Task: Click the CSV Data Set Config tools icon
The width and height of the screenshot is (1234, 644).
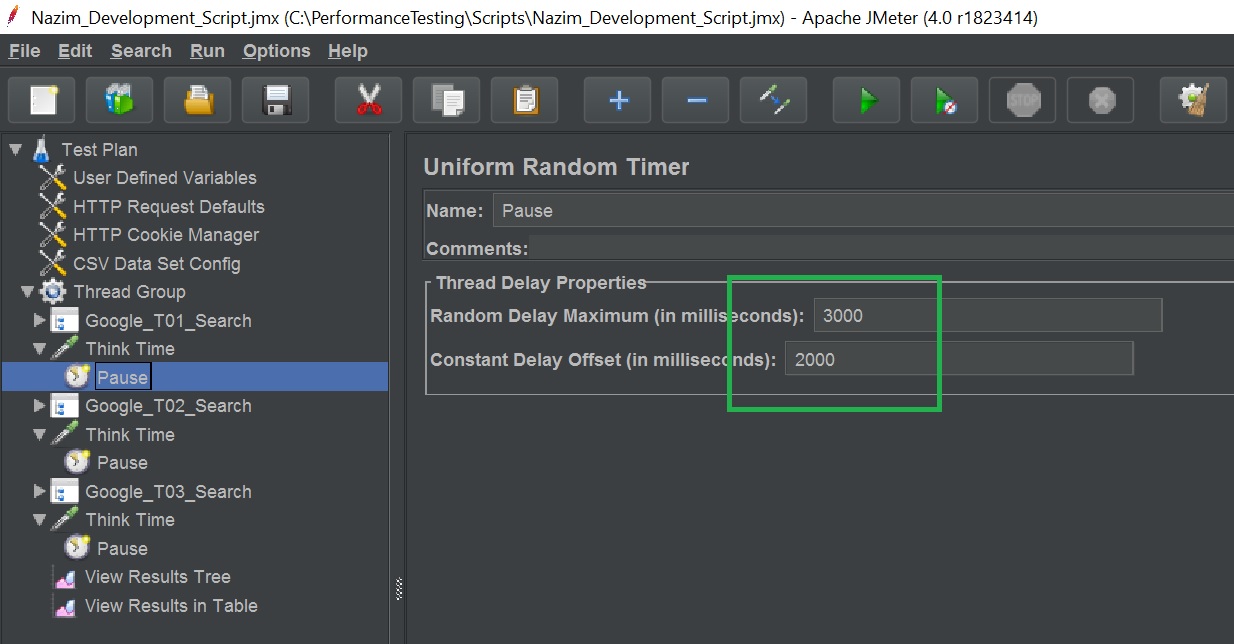Action: [52, 264]
